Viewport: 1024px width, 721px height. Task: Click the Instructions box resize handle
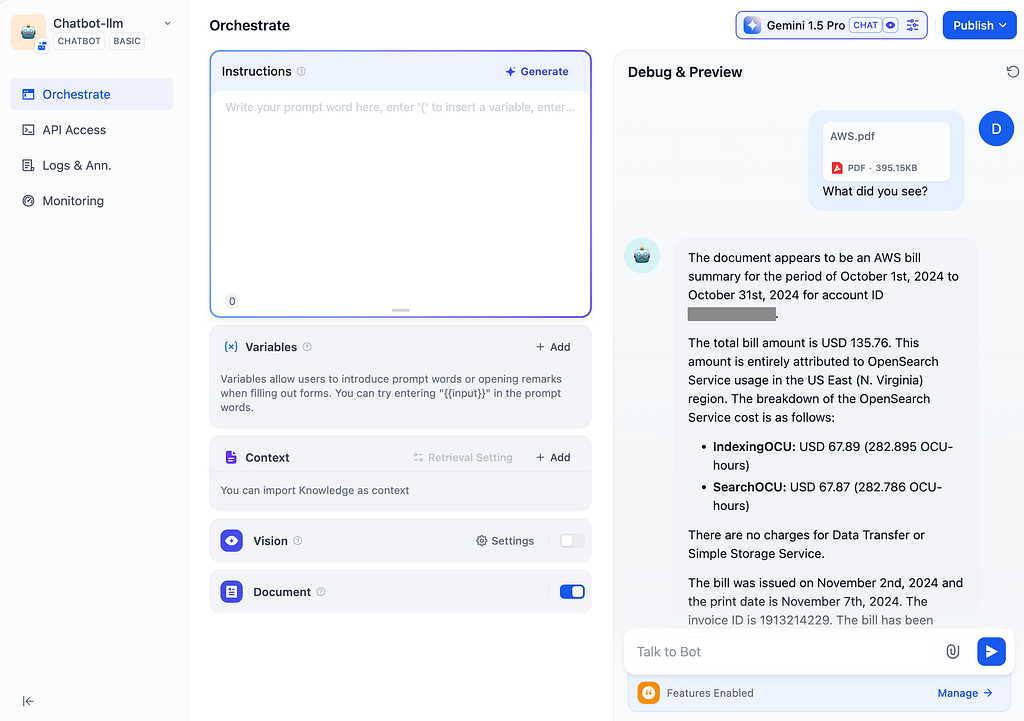coord(400,311)
